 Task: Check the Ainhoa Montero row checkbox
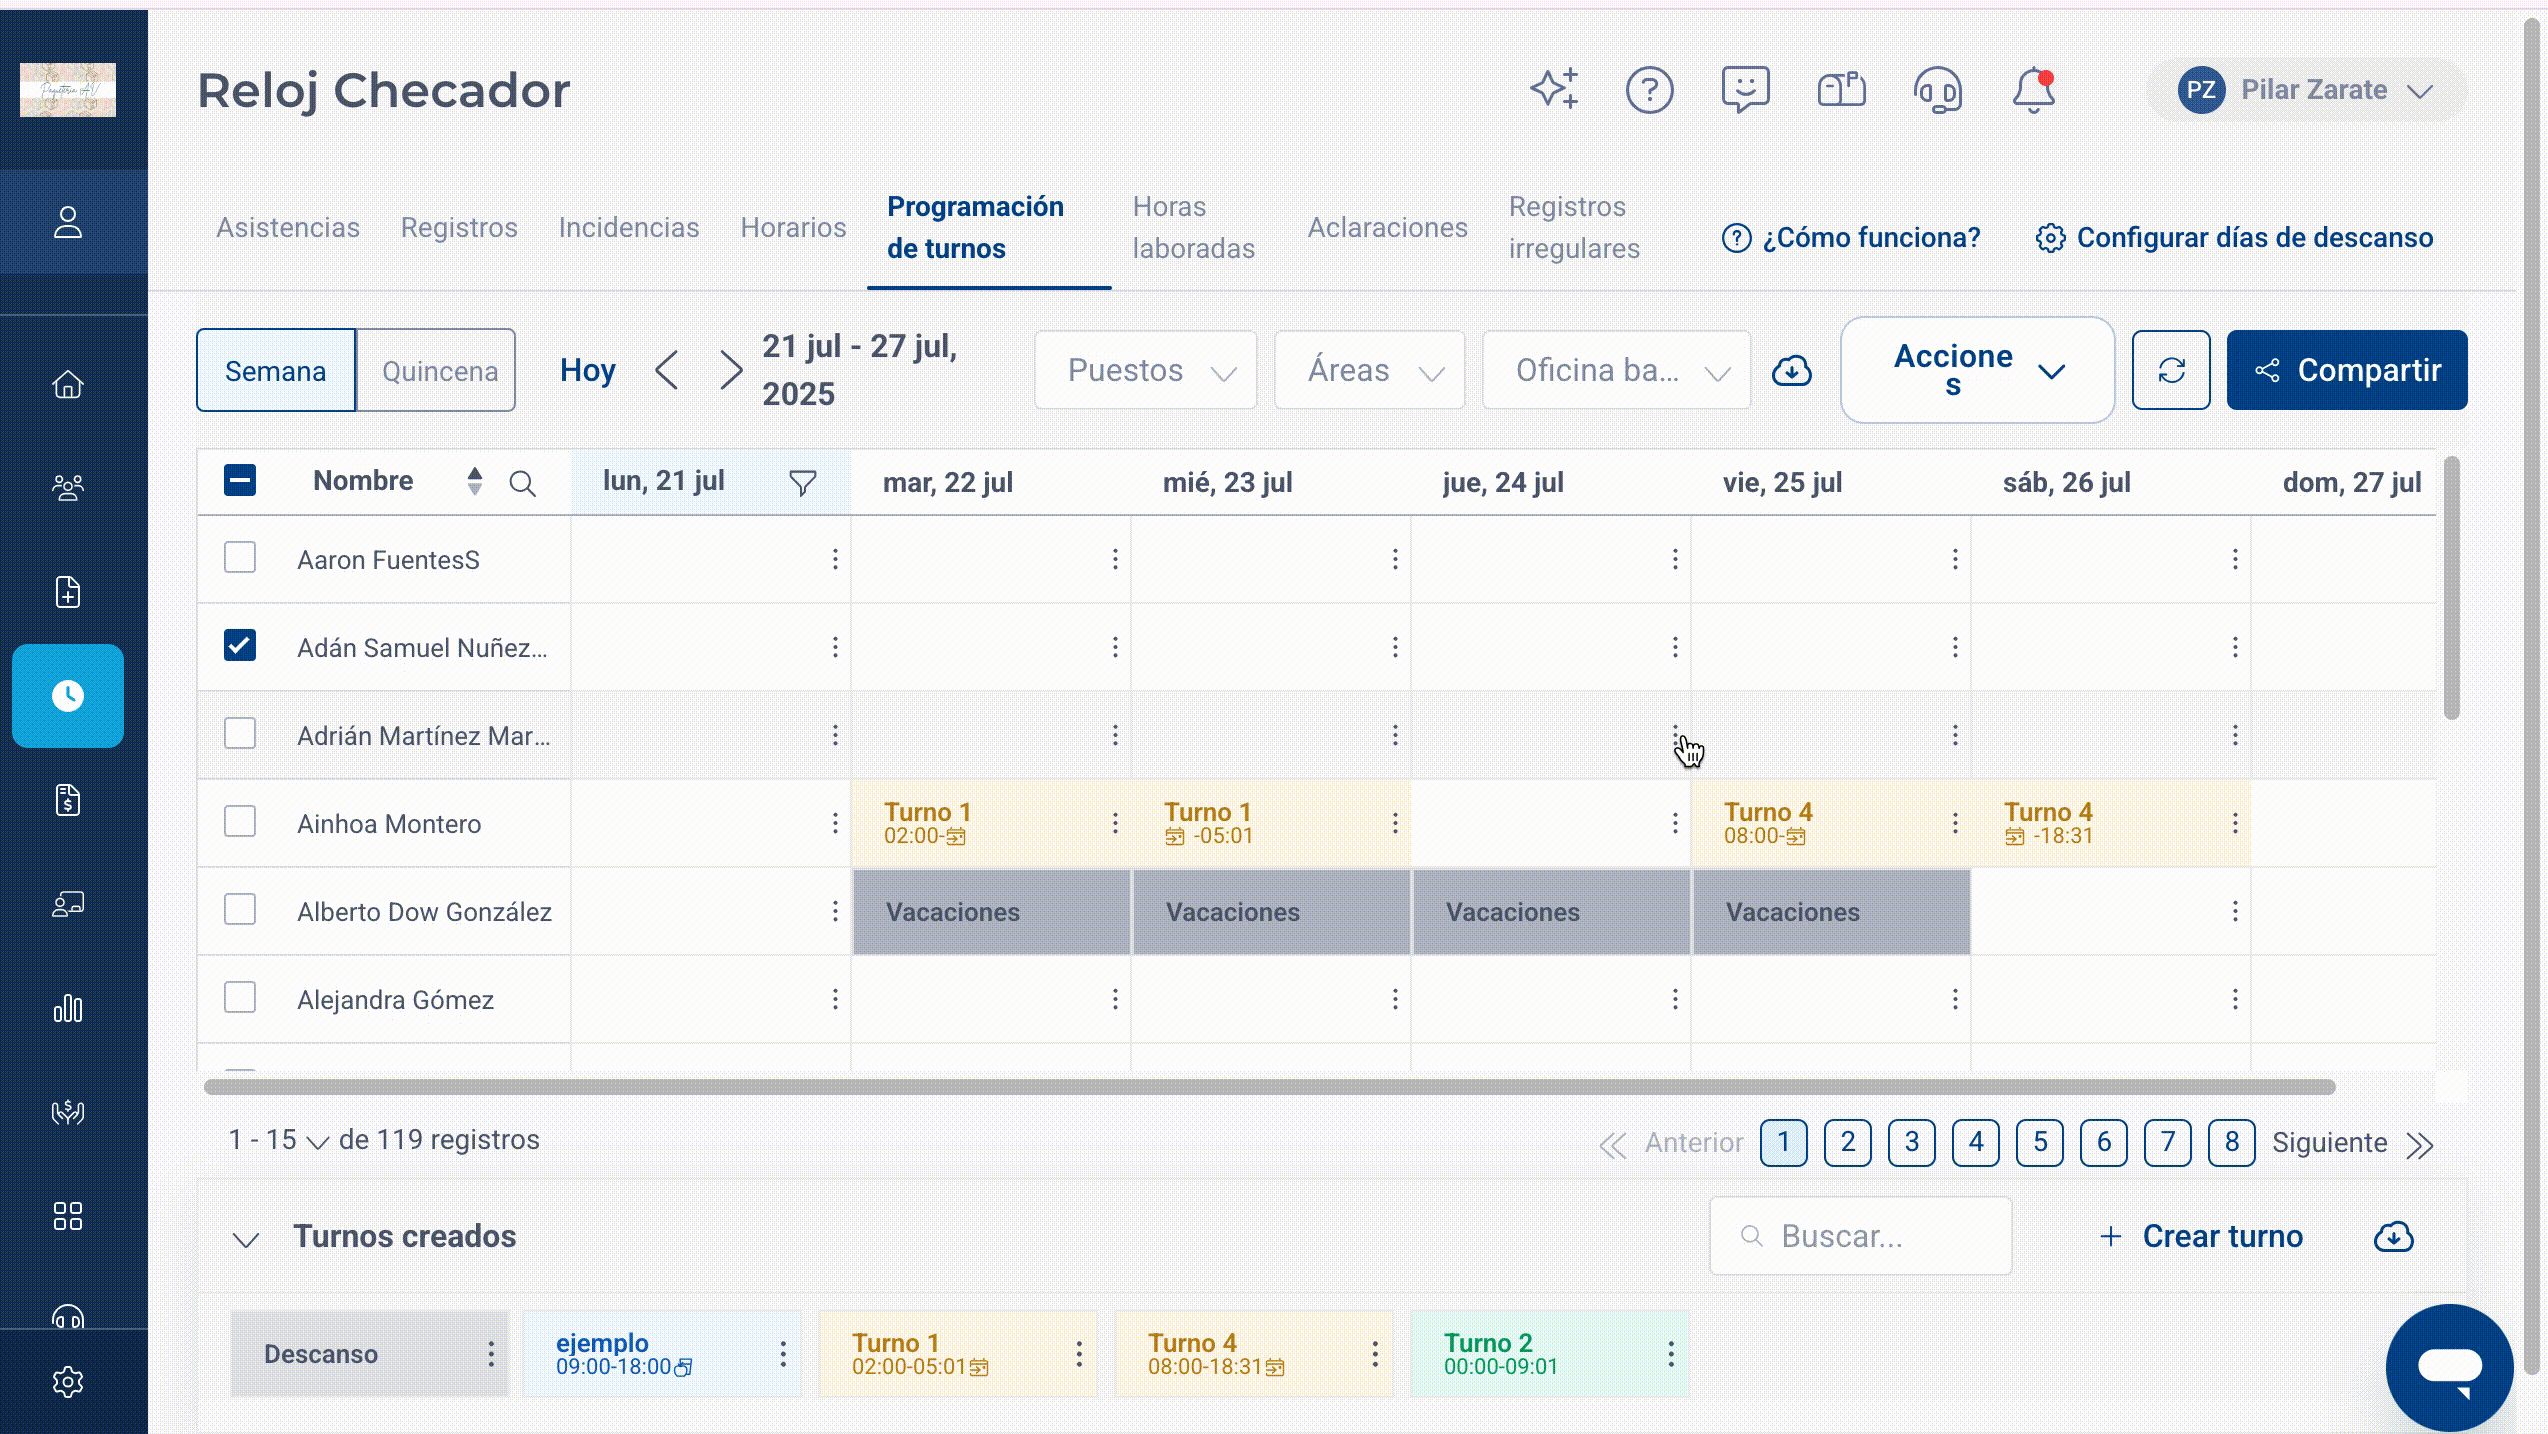pos(240,822)
